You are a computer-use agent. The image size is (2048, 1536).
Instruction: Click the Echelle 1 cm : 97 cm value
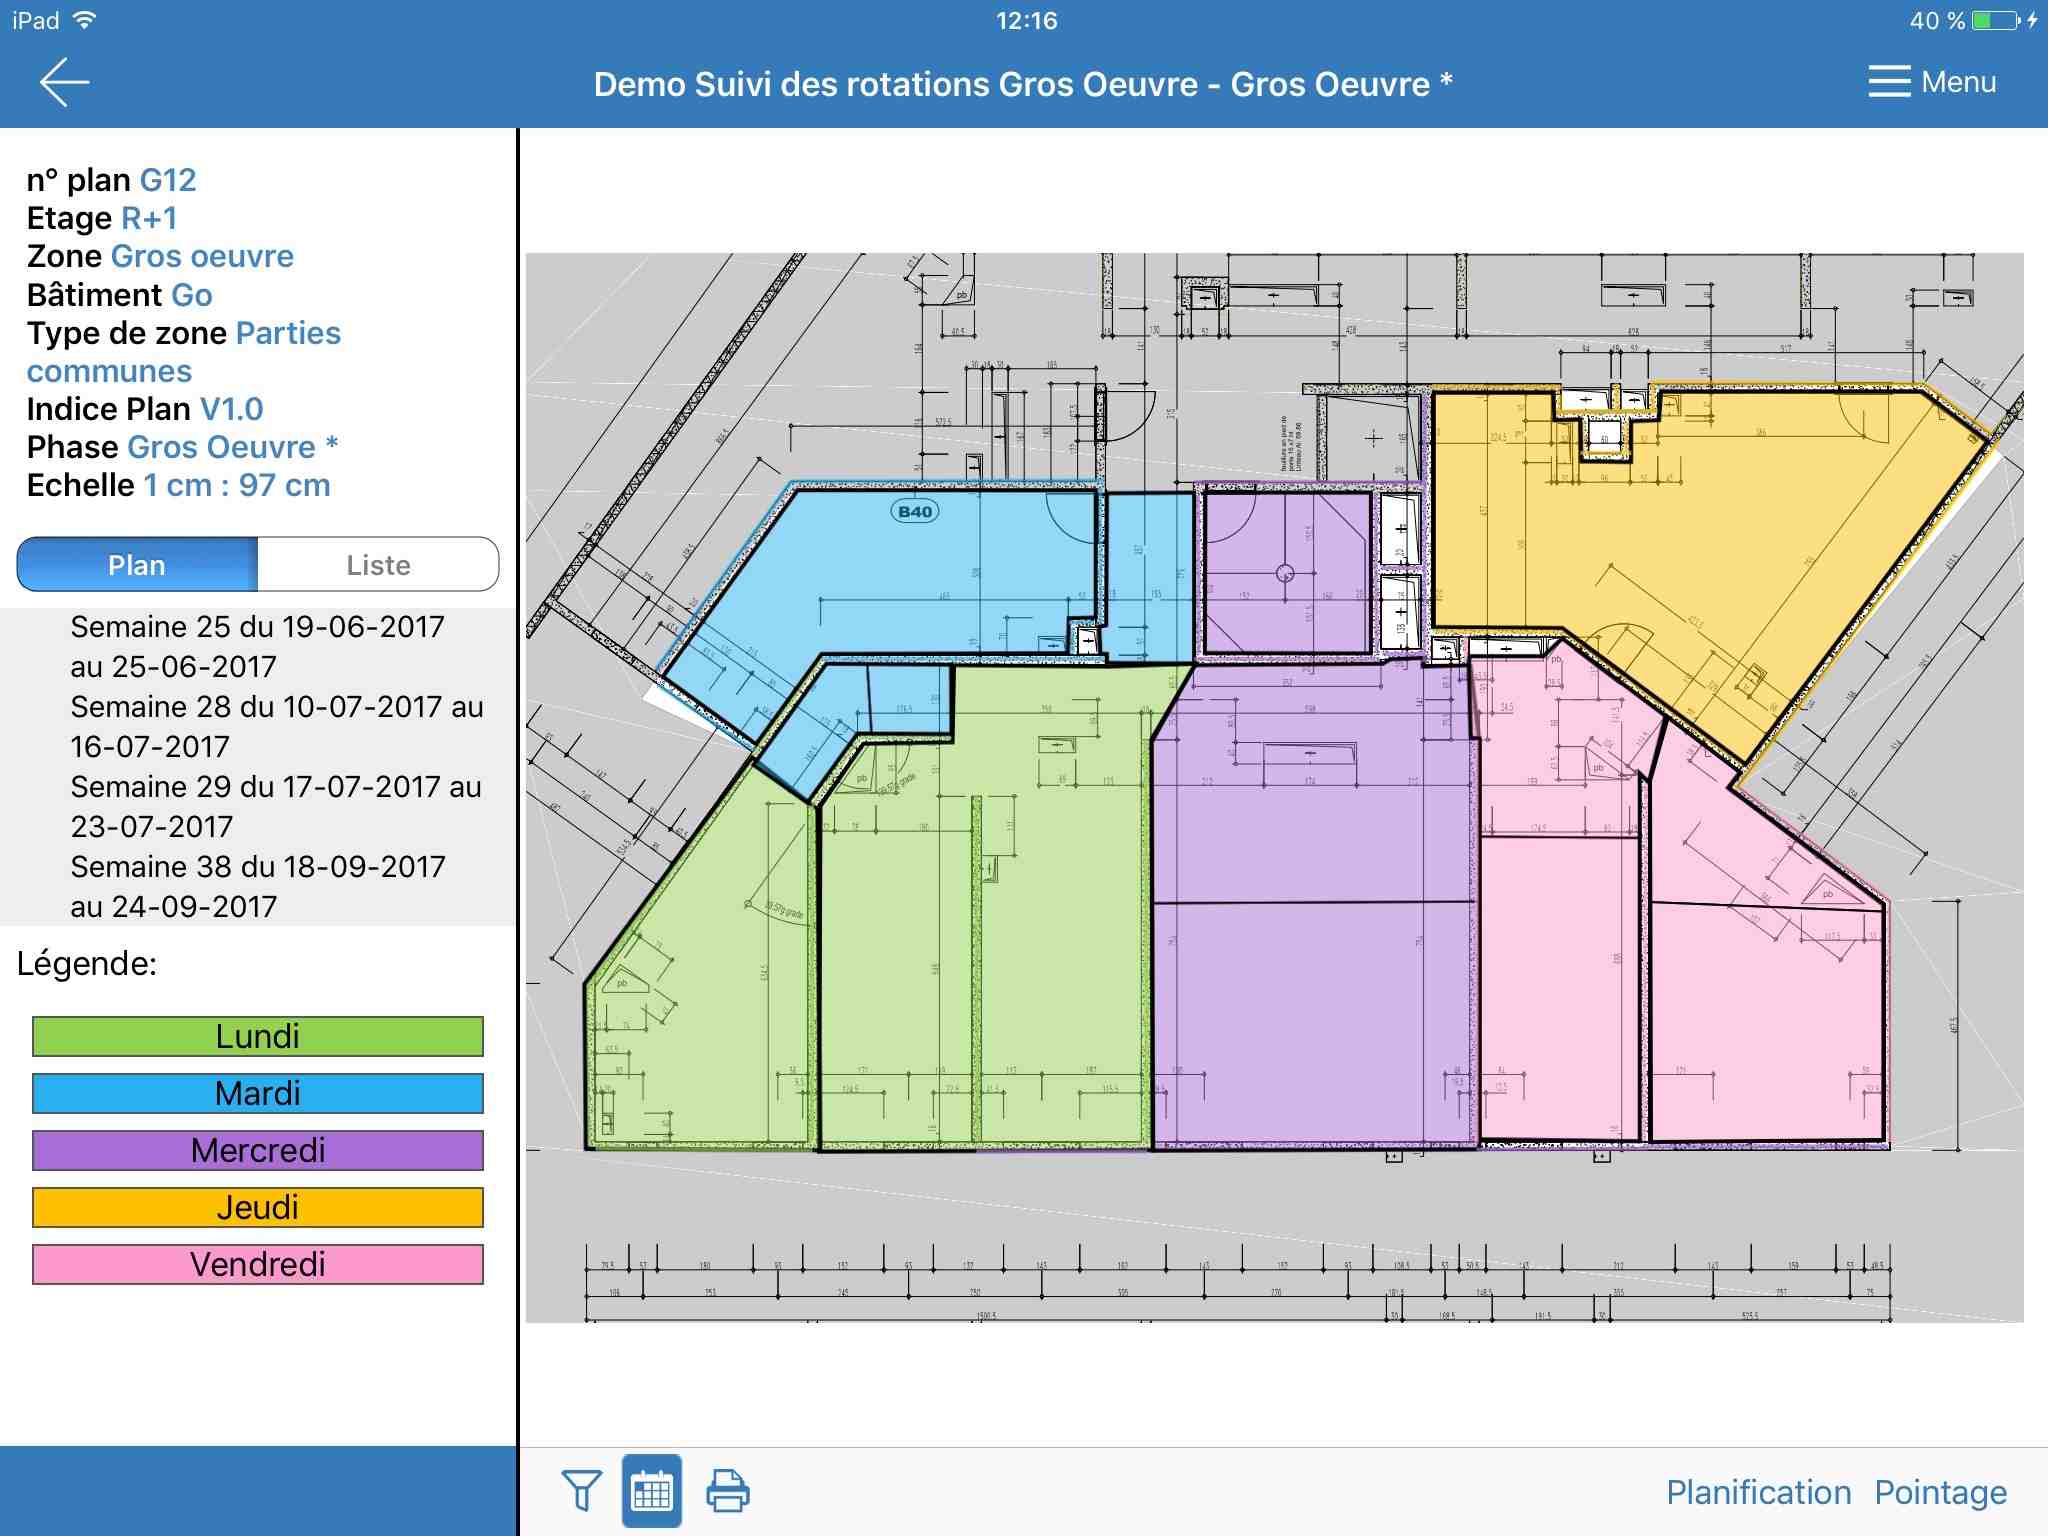pos(237,485)
